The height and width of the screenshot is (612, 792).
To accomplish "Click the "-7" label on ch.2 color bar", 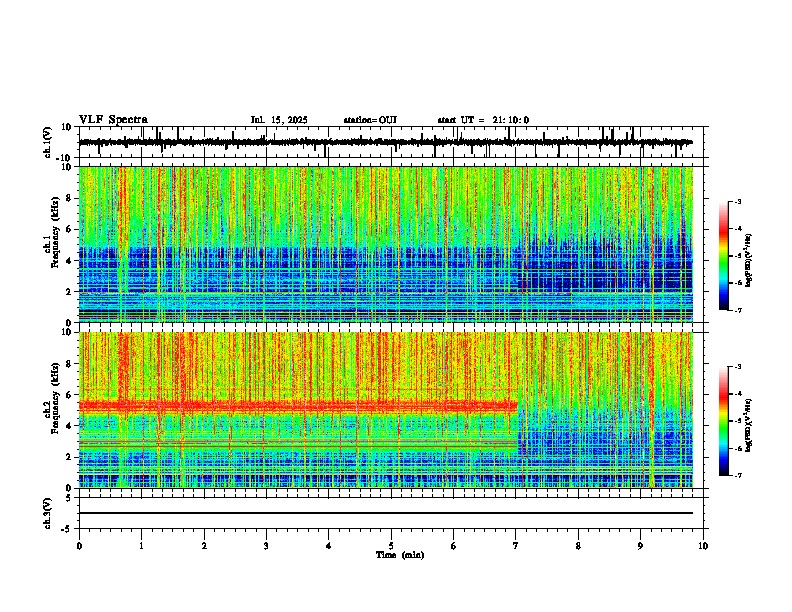I will (738, 476).
